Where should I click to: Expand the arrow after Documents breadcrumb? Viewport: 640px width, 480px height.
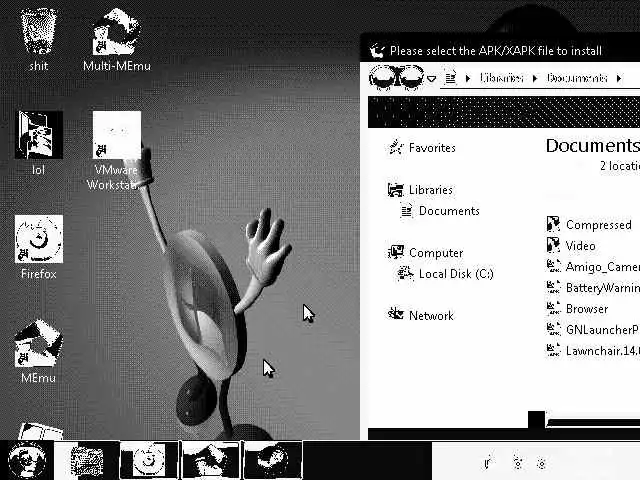(619, 78)
